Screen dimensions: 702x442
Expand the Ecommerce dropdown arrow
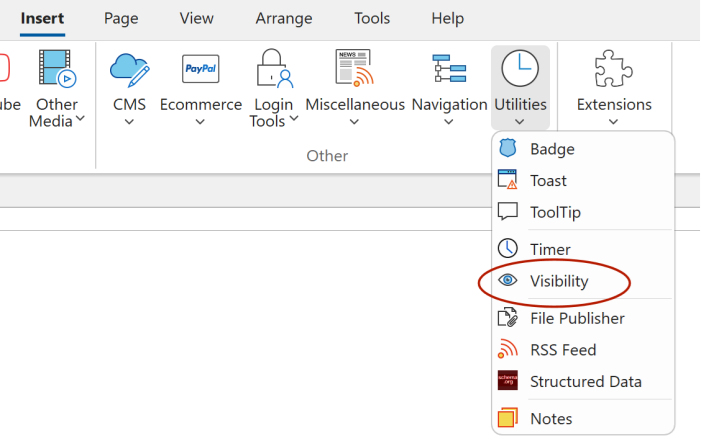click(x=200, y=123)
